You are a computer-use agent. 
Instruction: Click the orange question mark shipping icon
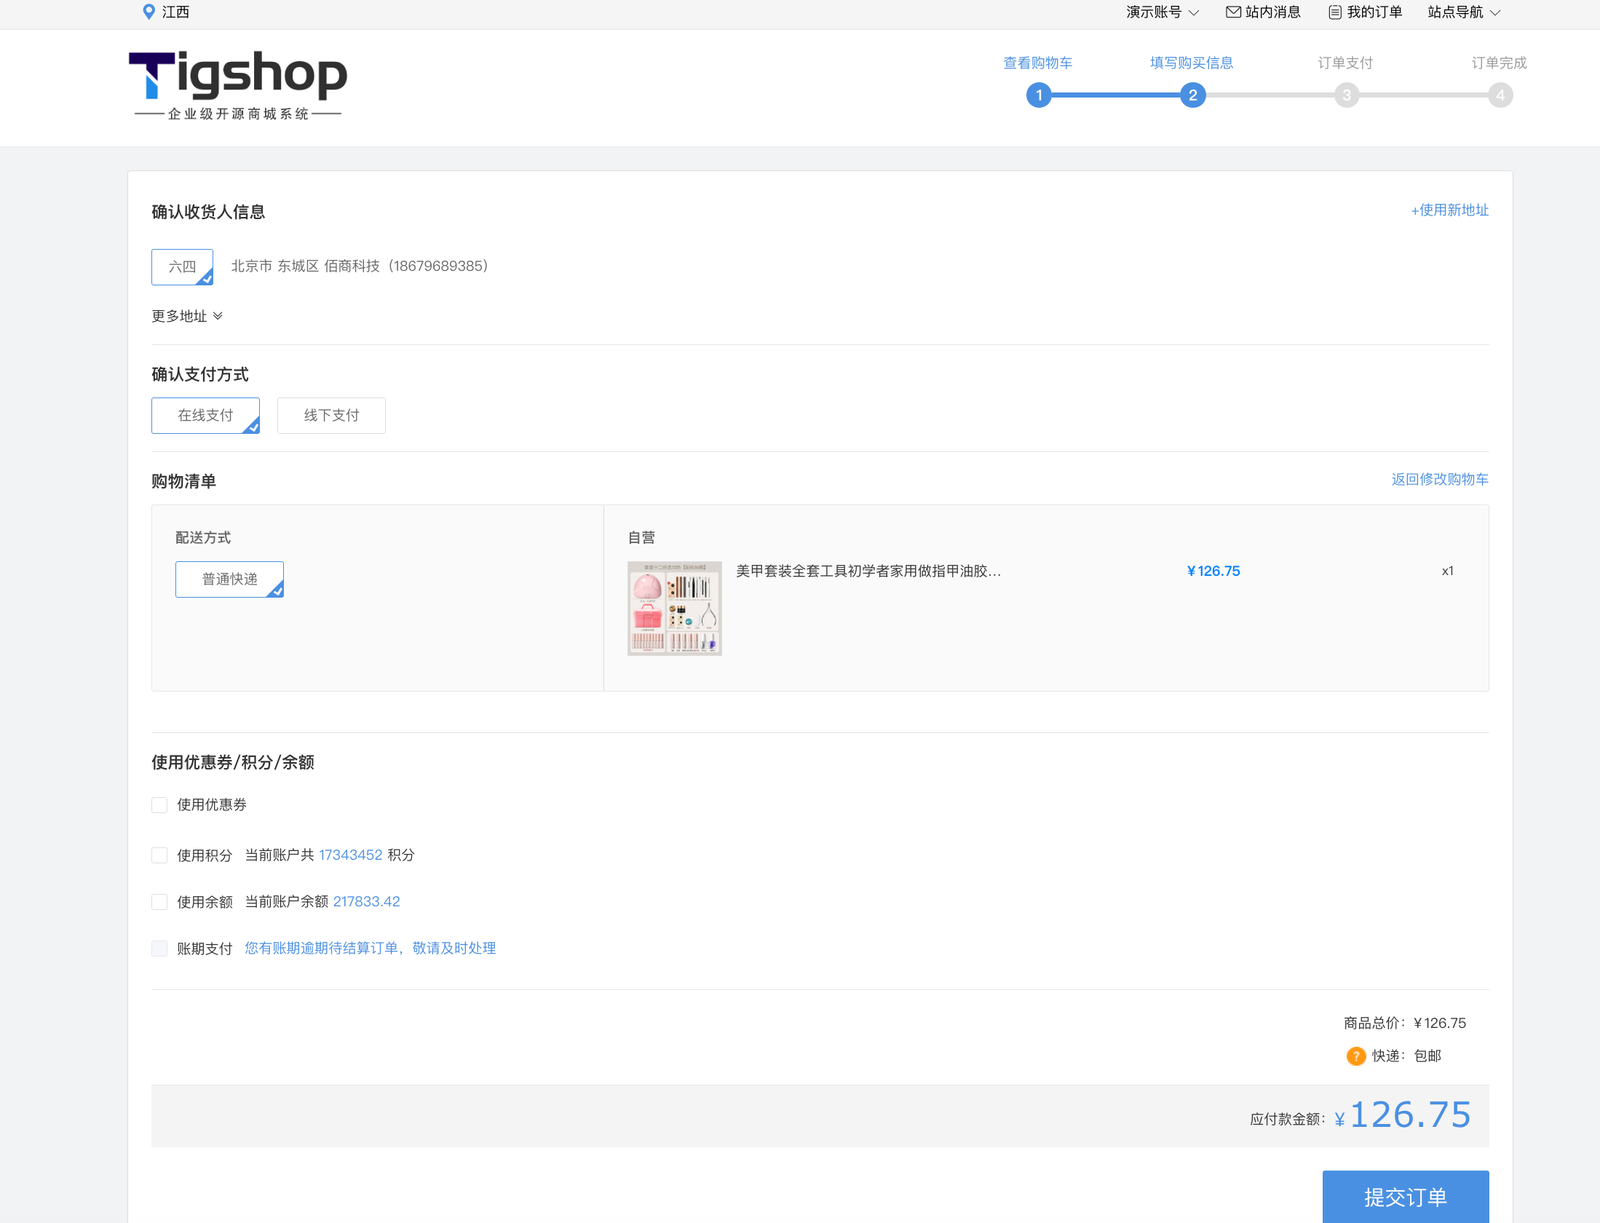(x=1356, y=1056)
